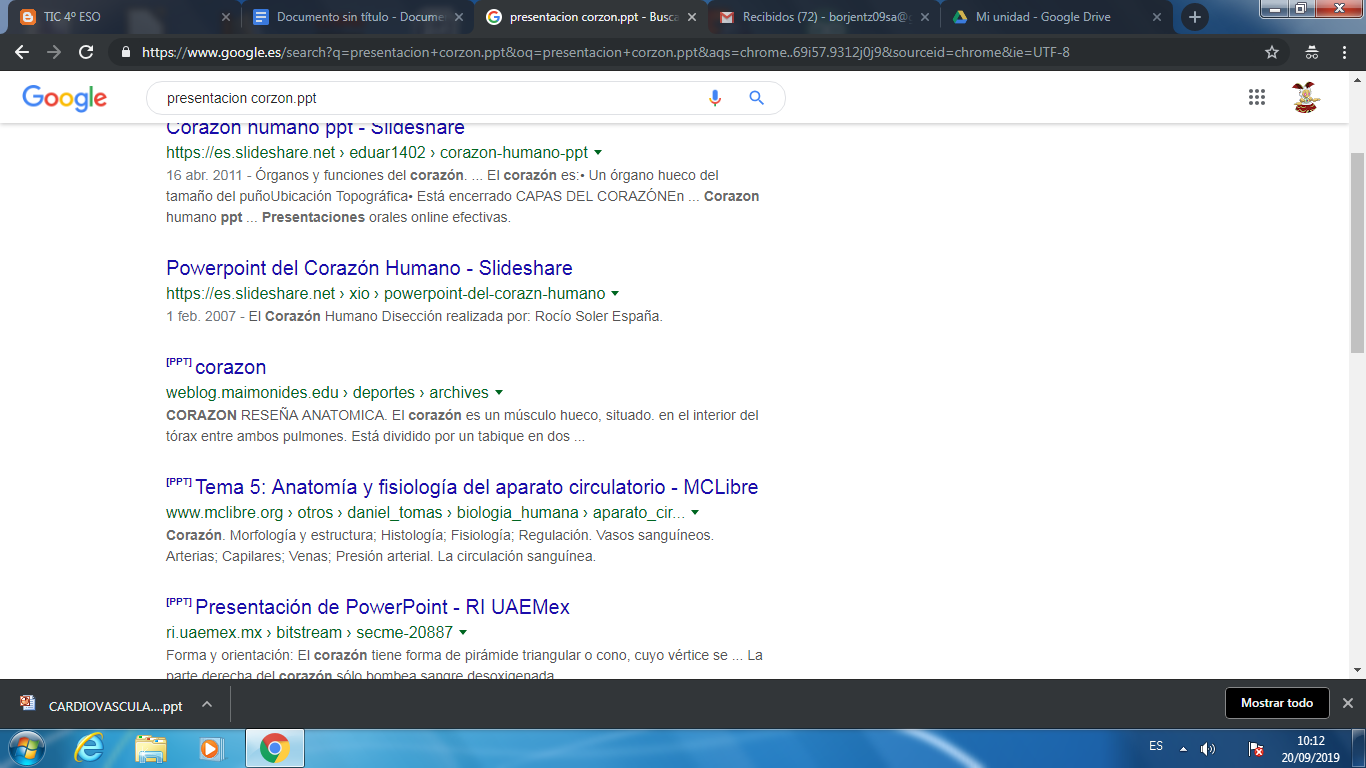This screenshot has height=768, width=1366.
Task: Open the volume control in the tray
Action: point(1208,749)
